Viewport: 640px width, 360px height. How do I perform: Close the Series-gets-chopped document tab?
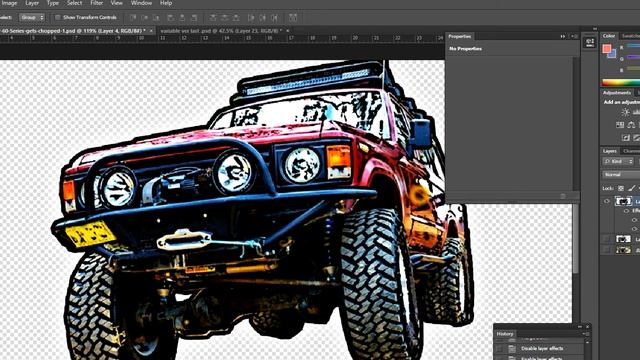151,31
